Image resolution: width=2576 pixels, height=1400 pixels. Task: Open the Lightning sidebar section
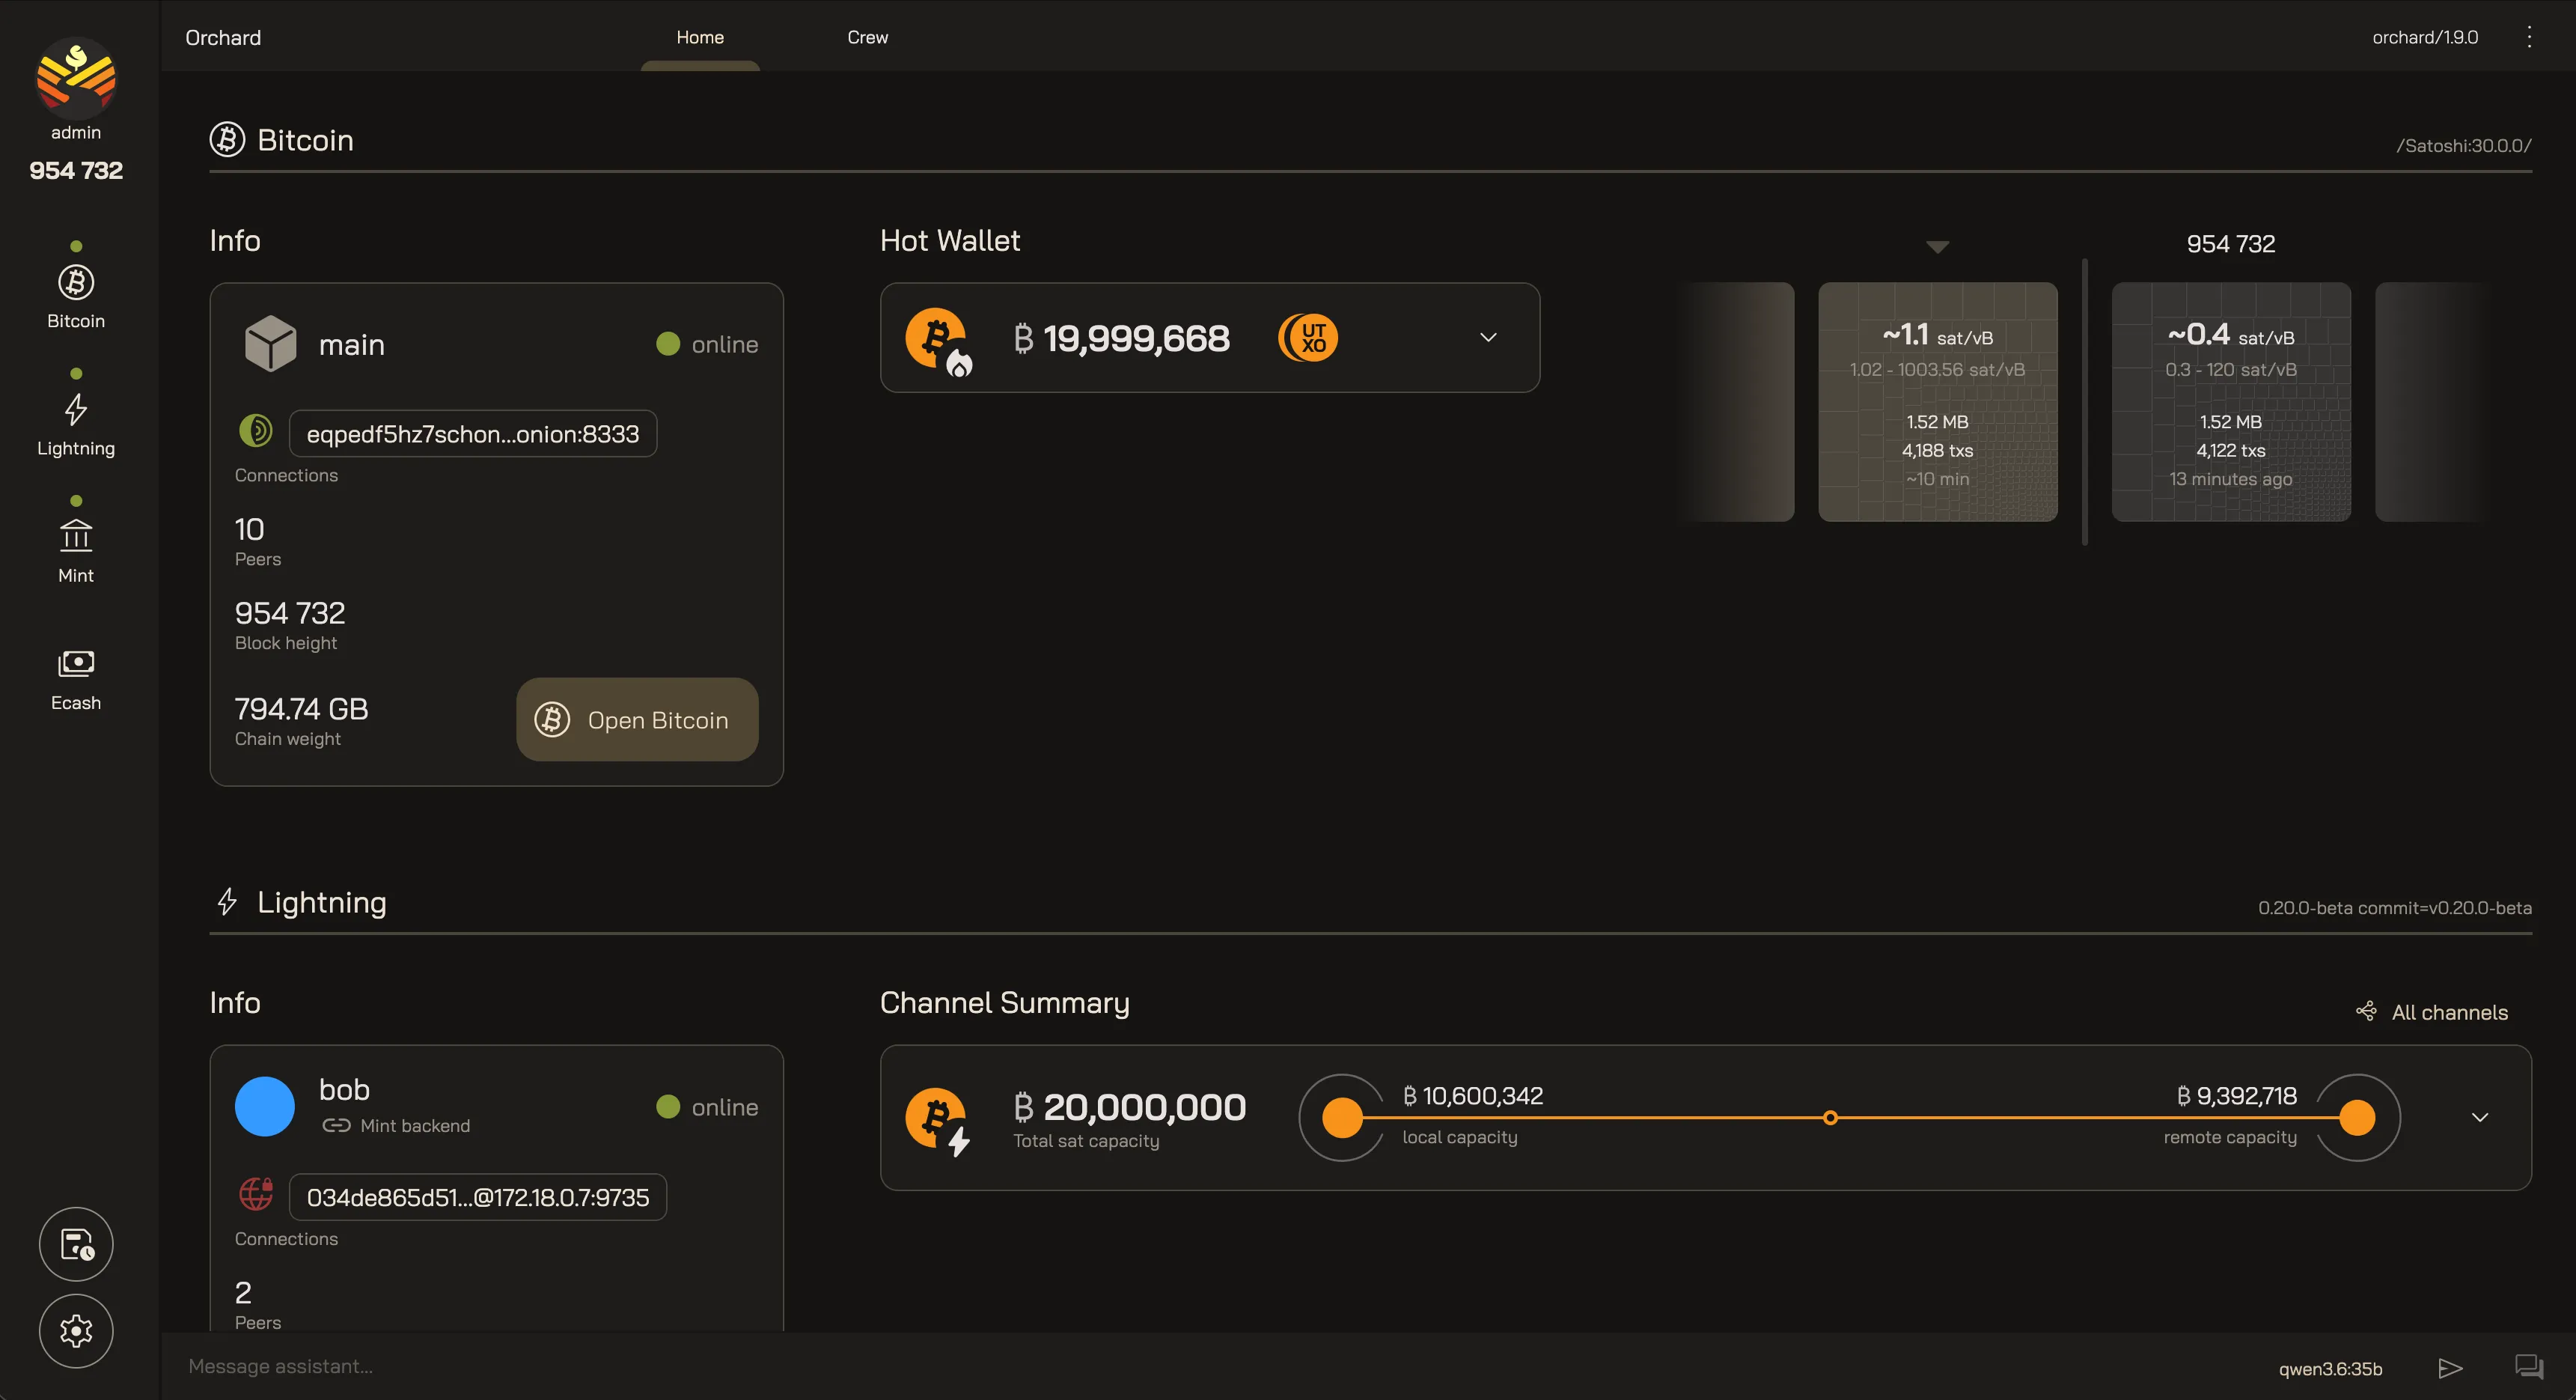[x=76, y=424]
